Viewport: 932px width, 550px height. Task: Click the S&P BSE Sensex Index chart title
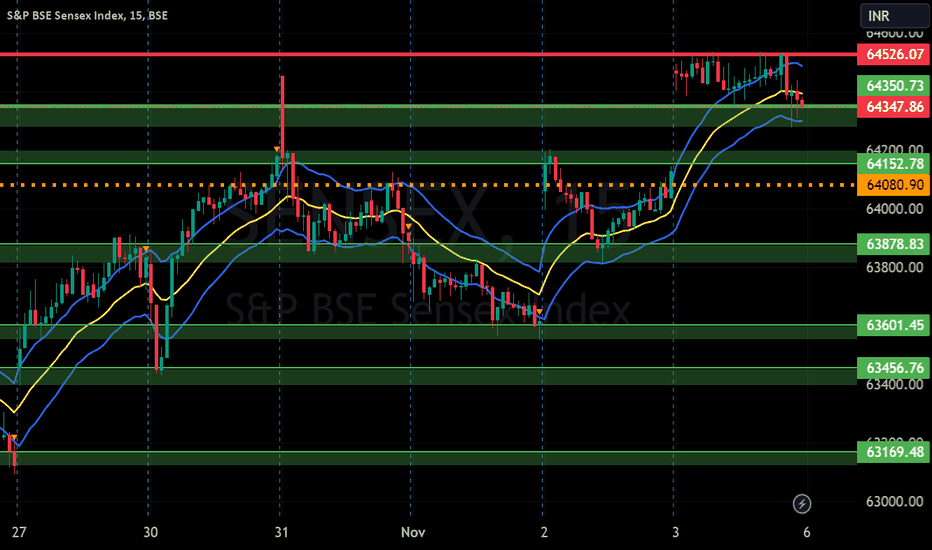tap(87, 15)
